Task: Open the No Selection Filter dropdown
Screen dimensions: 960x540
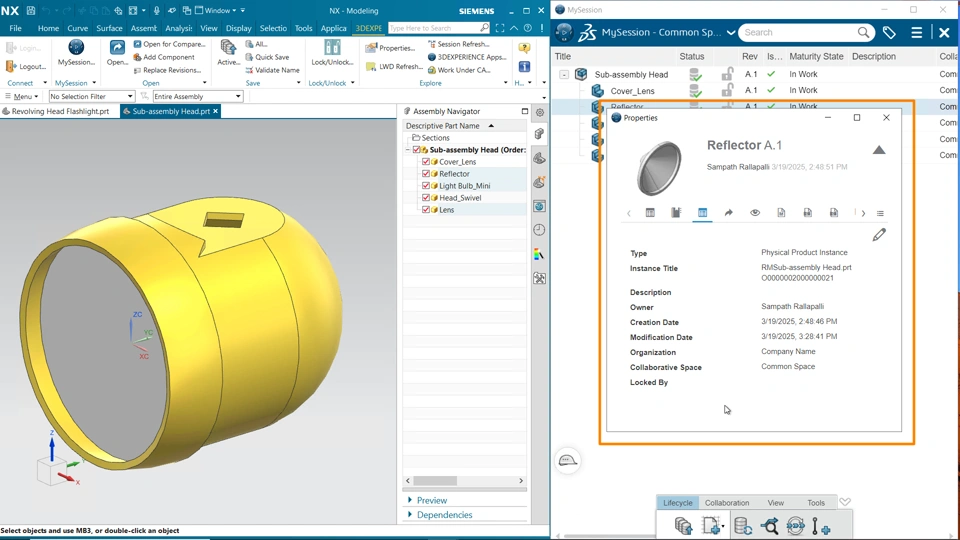Action: [91, 96]
